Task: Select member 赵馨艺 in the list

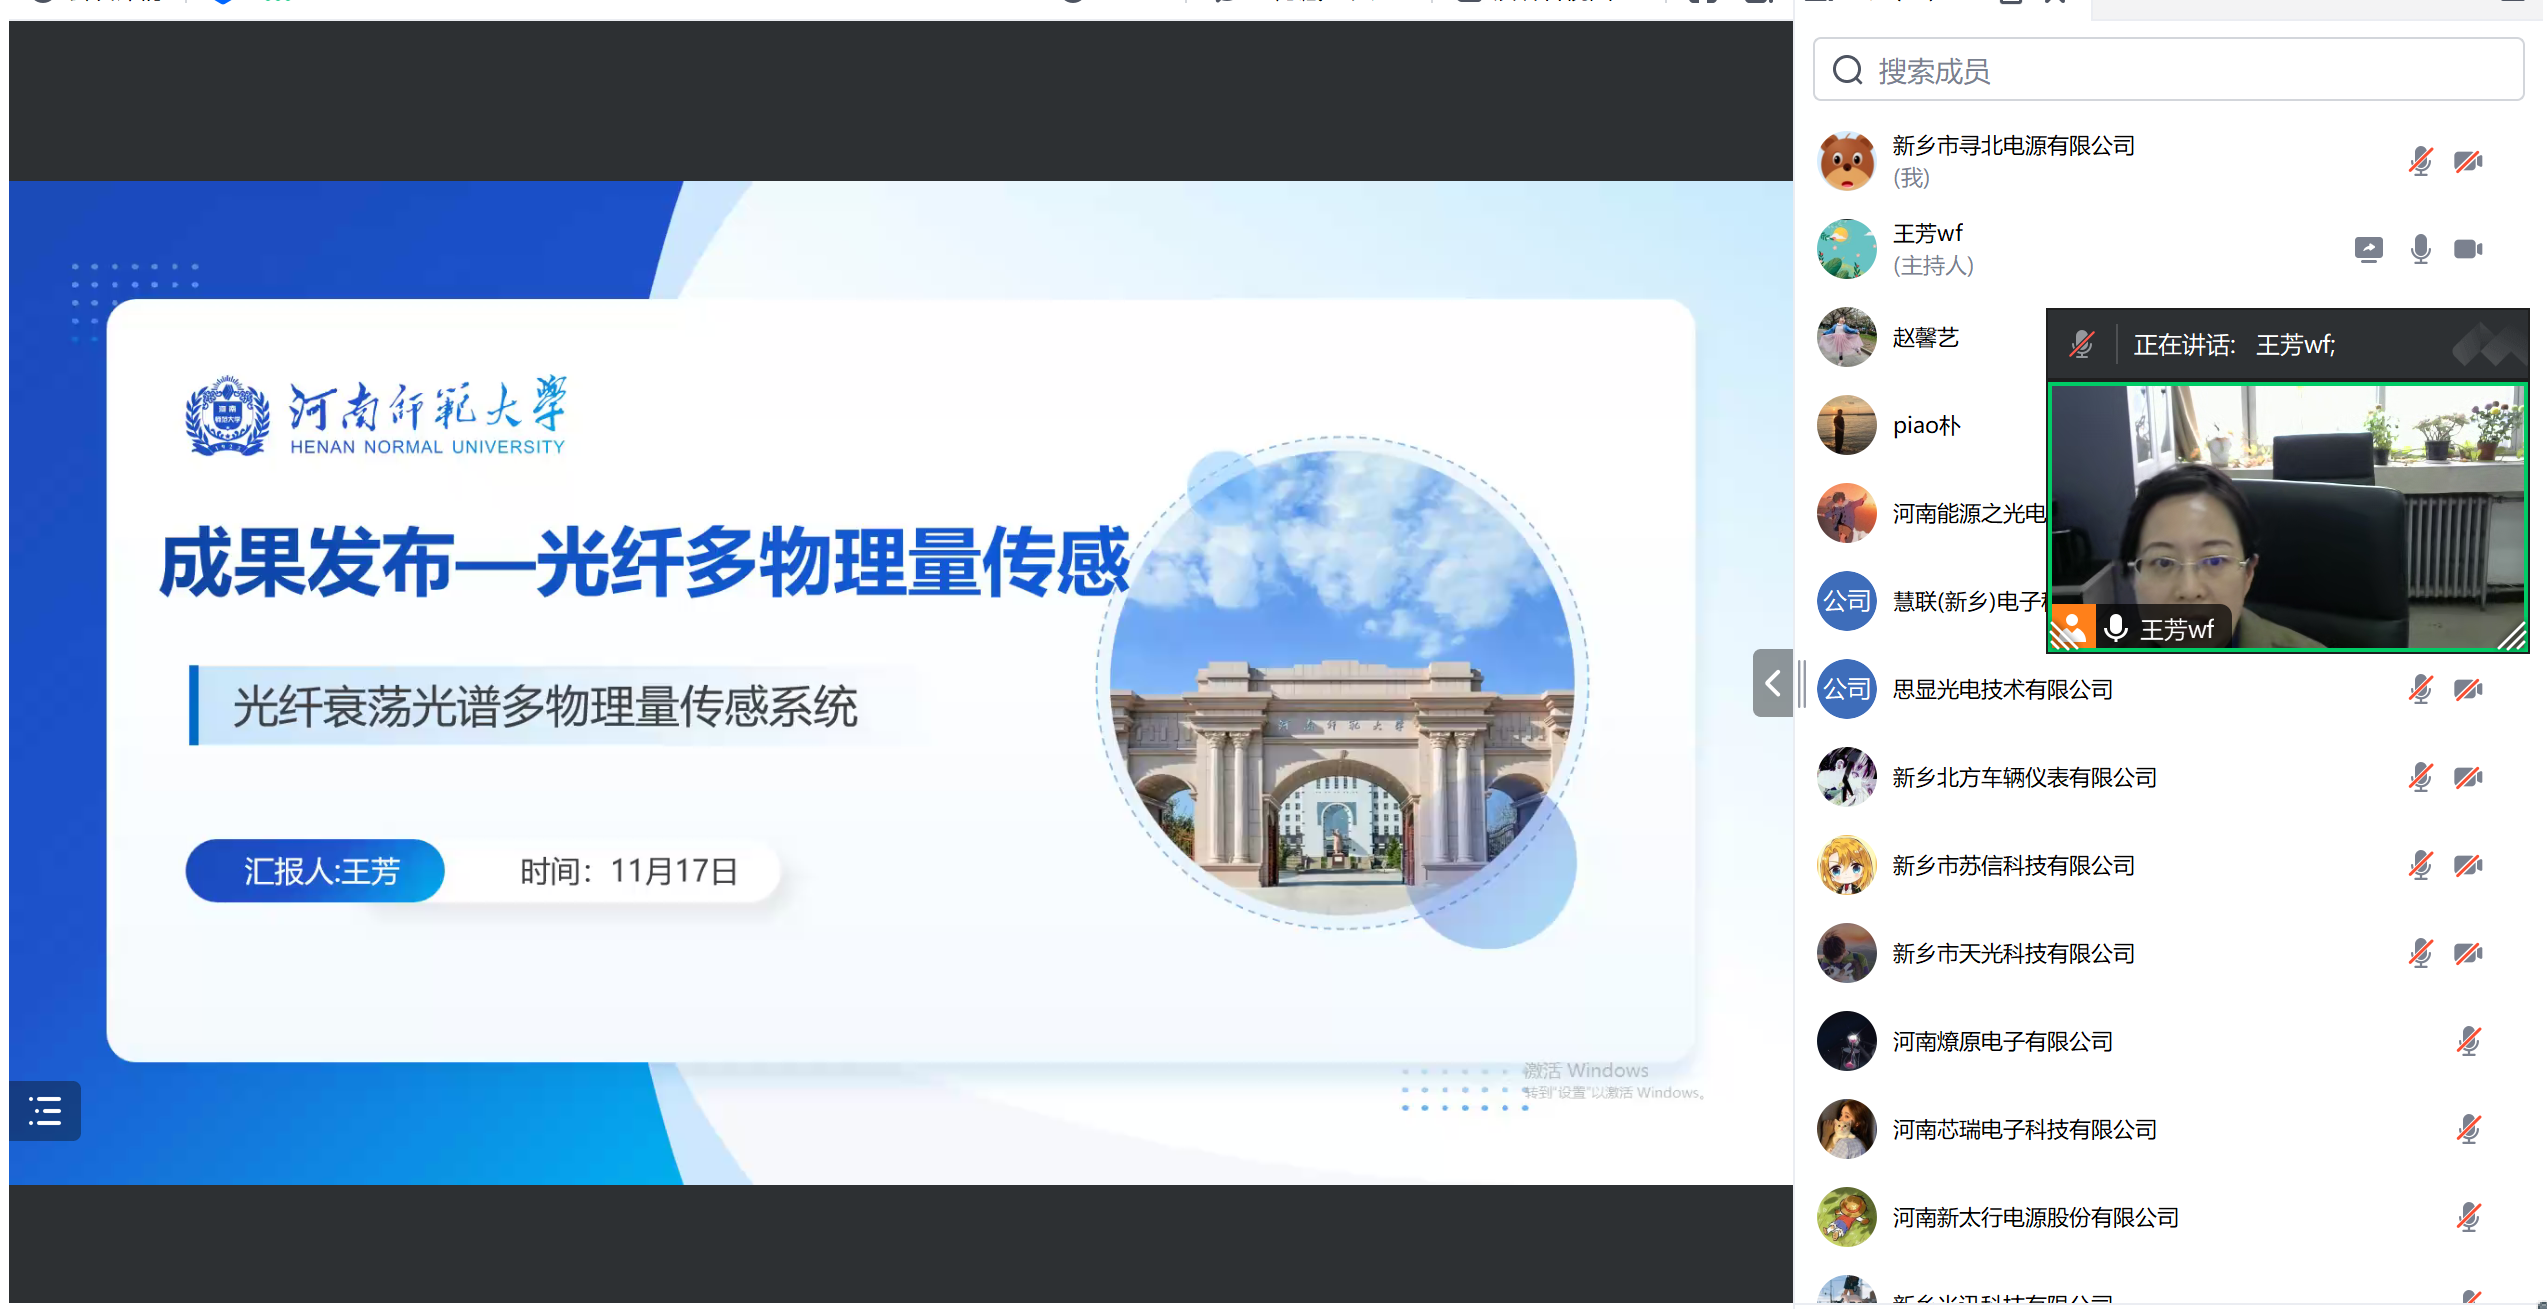Action: pyautogui.click(x=1925, y=338)
